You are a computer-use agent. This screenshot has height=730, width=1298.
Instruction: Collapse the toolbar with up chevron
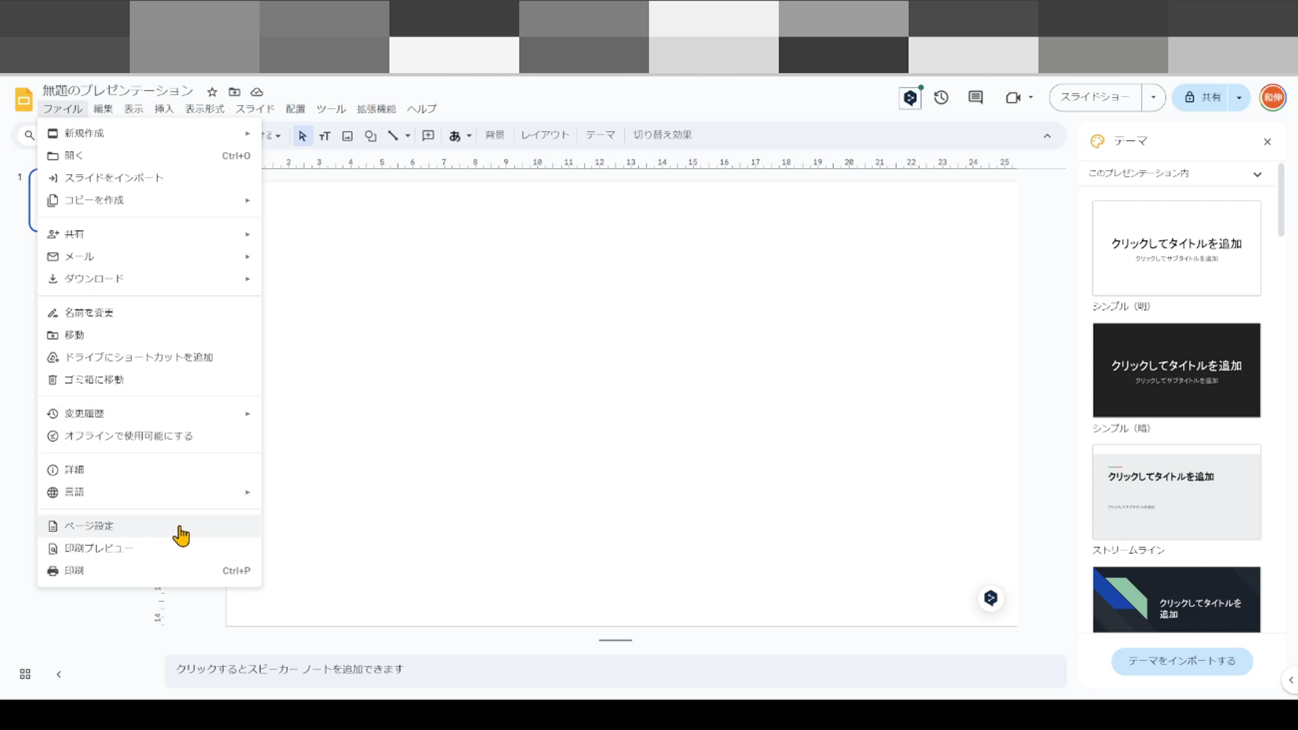(1047, 135)
